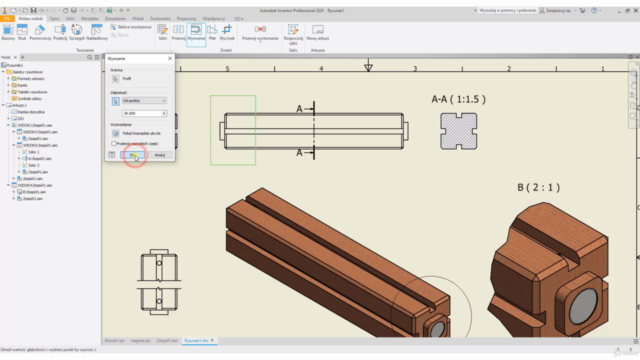
Task: Select the Szczegół detail view tool
Action: point(76,32)
